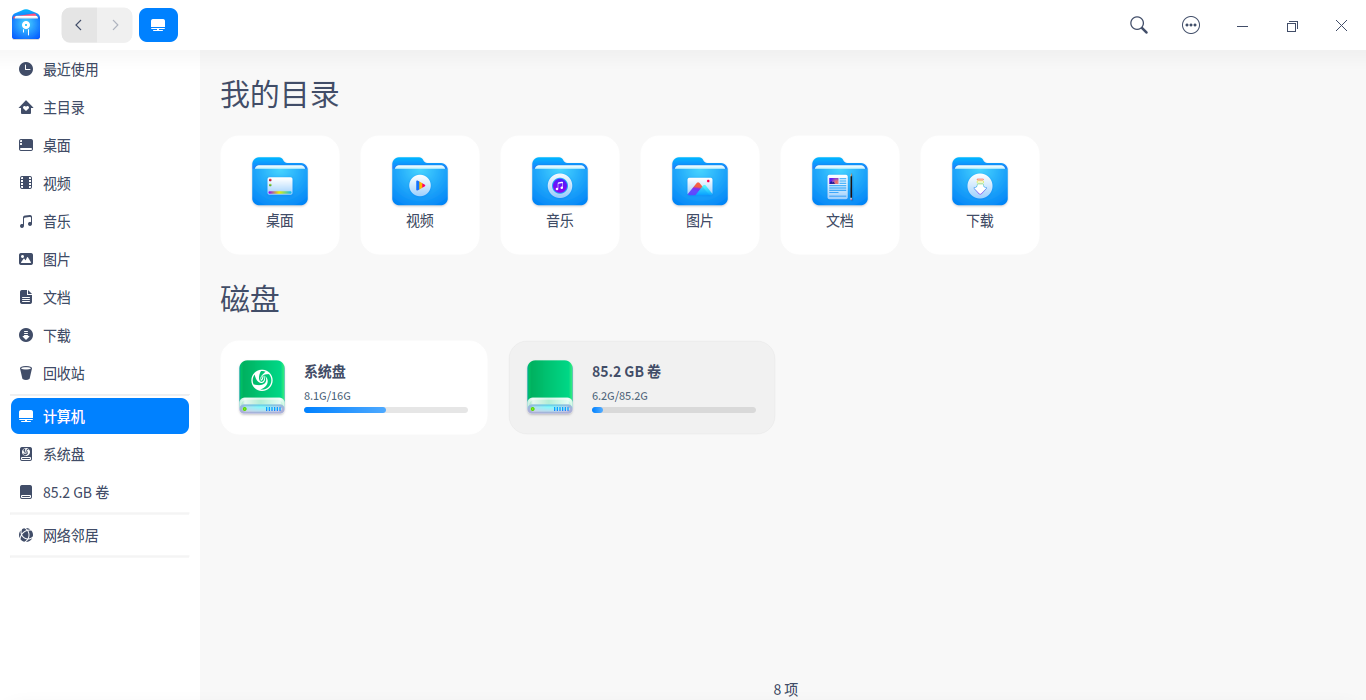Click the picture icon beside 图片 in sidebar
The image size is (1366, 700).
26,259
